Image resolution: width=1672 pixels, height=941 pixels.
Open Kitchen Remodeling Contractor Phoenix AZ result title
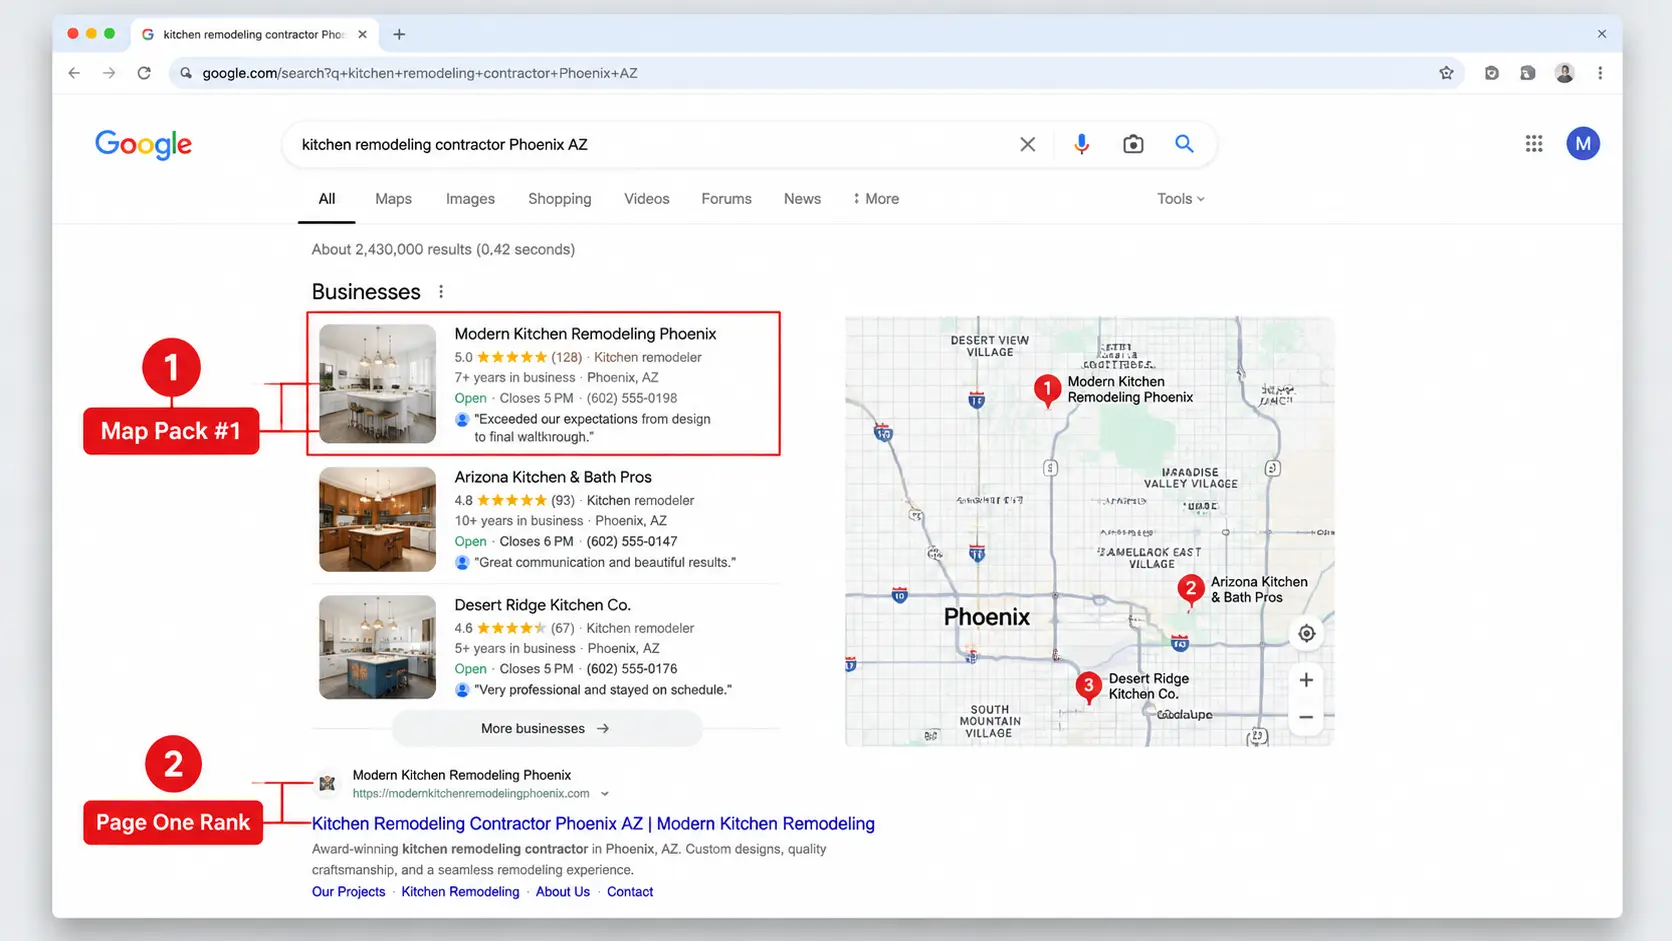[x=593, y=824]
